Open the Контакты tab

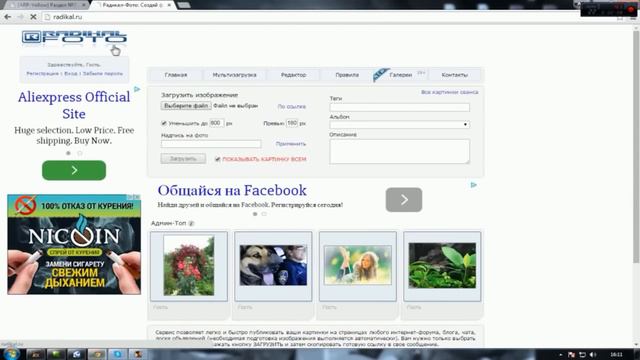coord(454,75)
